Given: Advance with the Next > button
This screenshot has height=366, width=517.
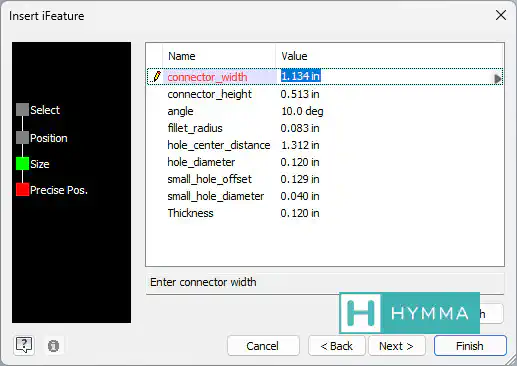Looking at the screenshot, I should click(396, 346).
